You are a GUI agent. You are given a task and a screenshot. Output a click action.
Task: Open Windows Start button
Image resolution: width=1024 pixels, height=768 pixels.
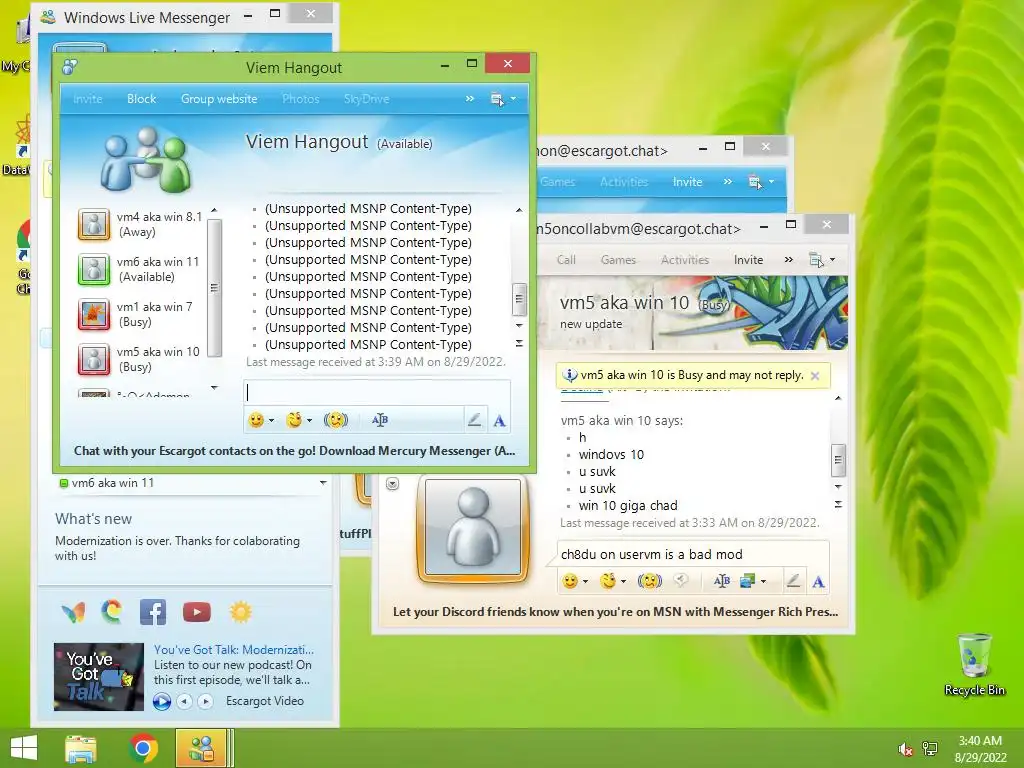[24, 748]
